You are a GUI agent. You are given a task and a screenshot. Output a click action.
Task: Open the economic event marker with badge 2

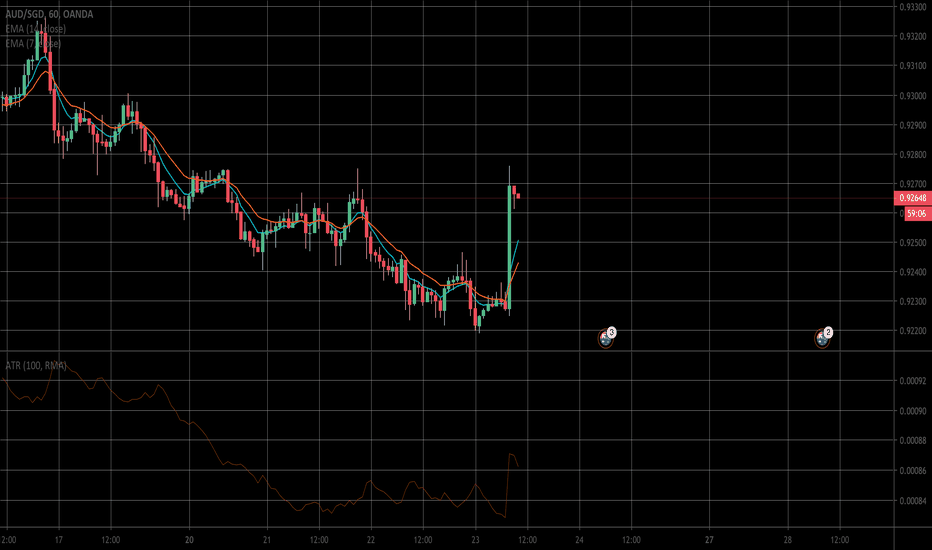822,338
